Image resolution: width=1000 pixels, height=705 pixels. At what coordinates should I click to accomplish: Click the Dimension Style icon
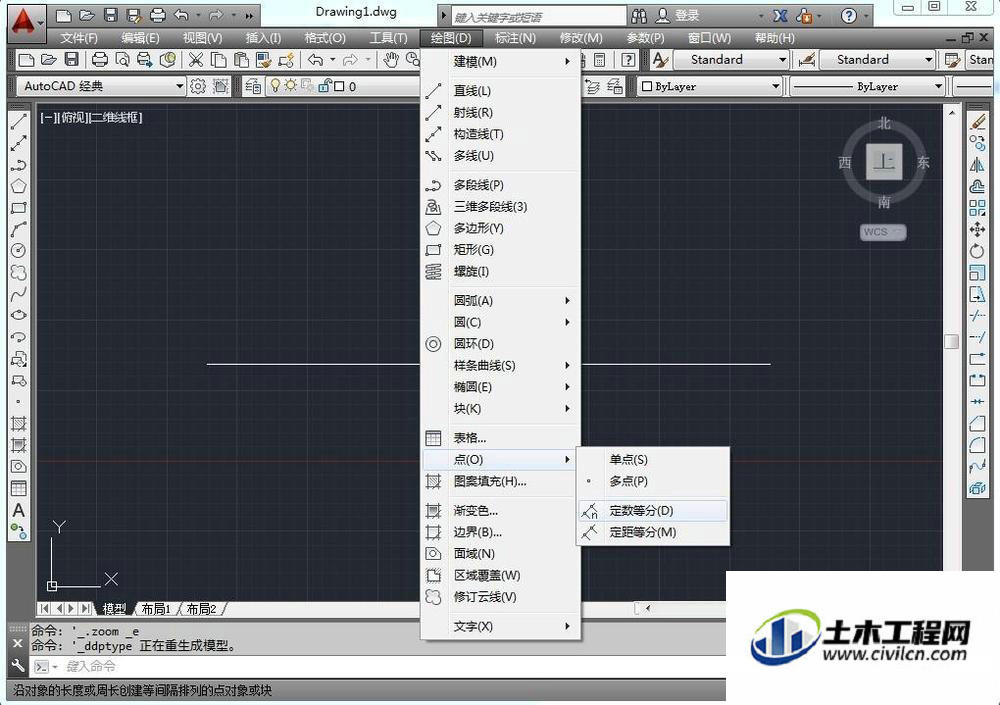(806, 60)
